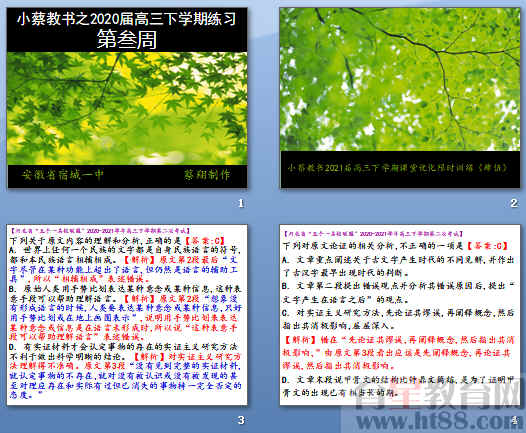
Task: Click the red 【解析】 paragraph on slide 4
Action: click(x=399, y=353)
